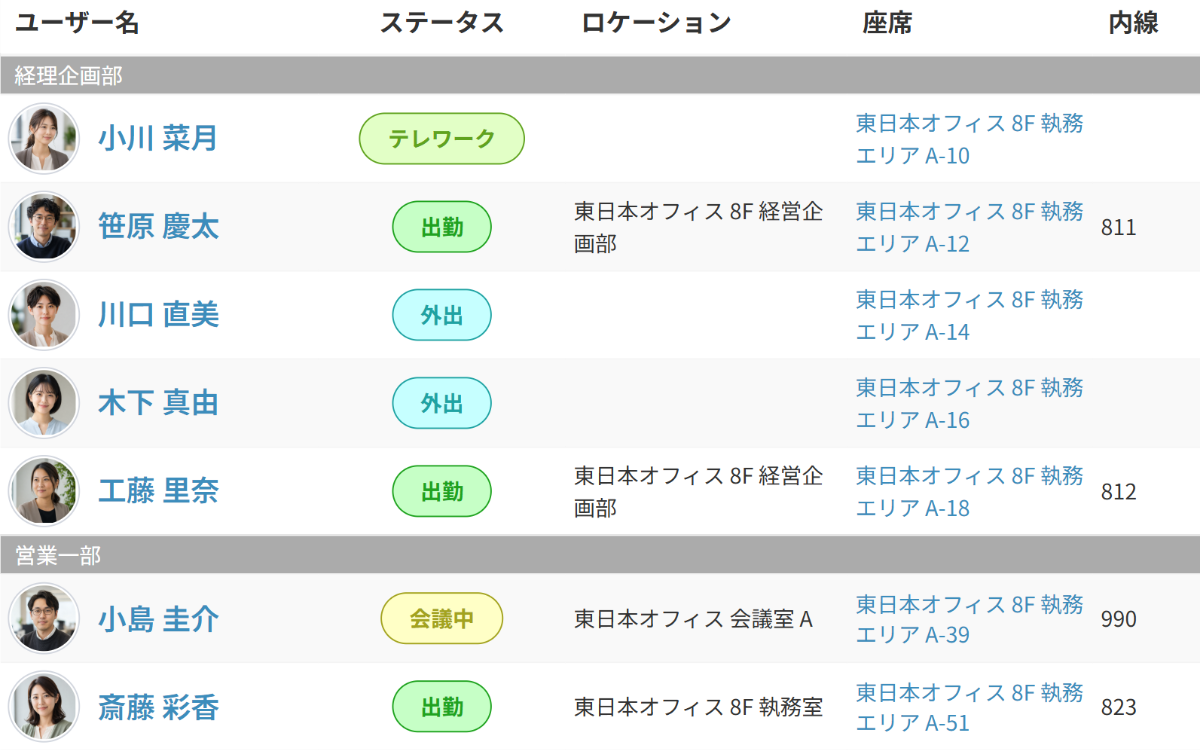Click 斎藤 彩香's profile picture
1200x750 pixels.
click(43, 707)
